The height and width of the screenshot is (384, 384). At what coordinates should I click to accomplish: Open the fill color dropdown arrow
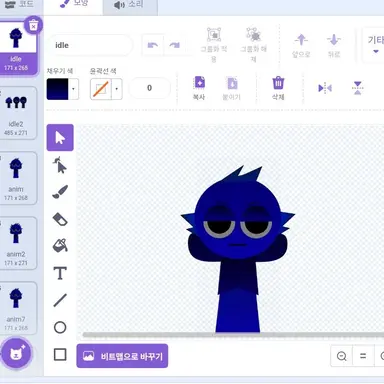point(74,89)
